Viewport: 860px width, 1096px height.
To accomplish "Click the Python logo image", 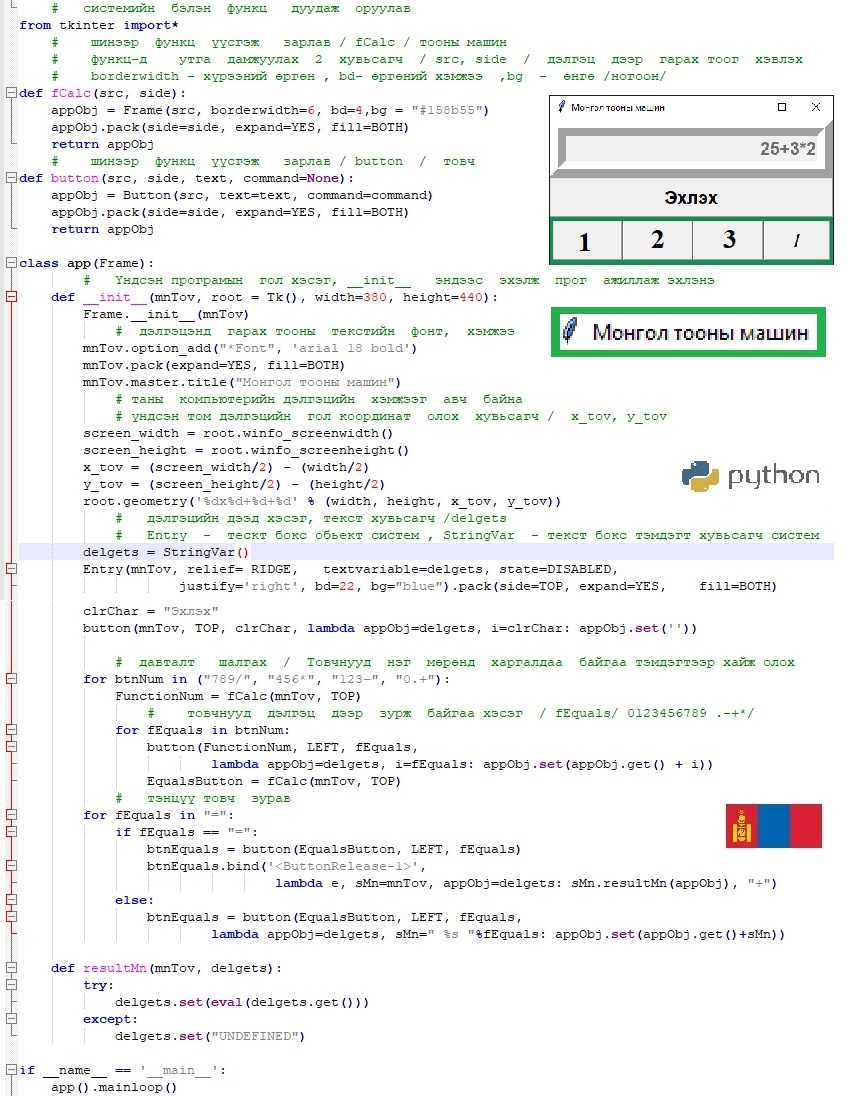I will pos(750,476).
